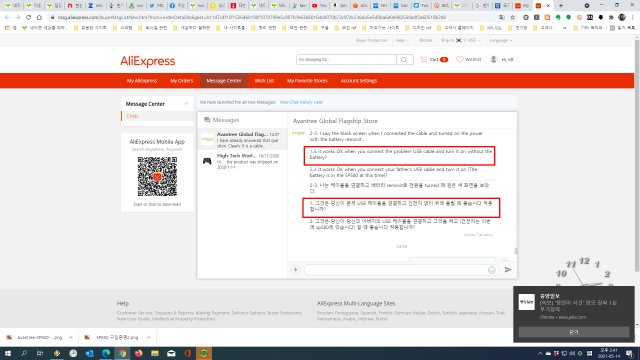The width and height of the screenshot is (640, 360).
Task: Open the shopping Cart icon
Action: click(x=424, y=60)
